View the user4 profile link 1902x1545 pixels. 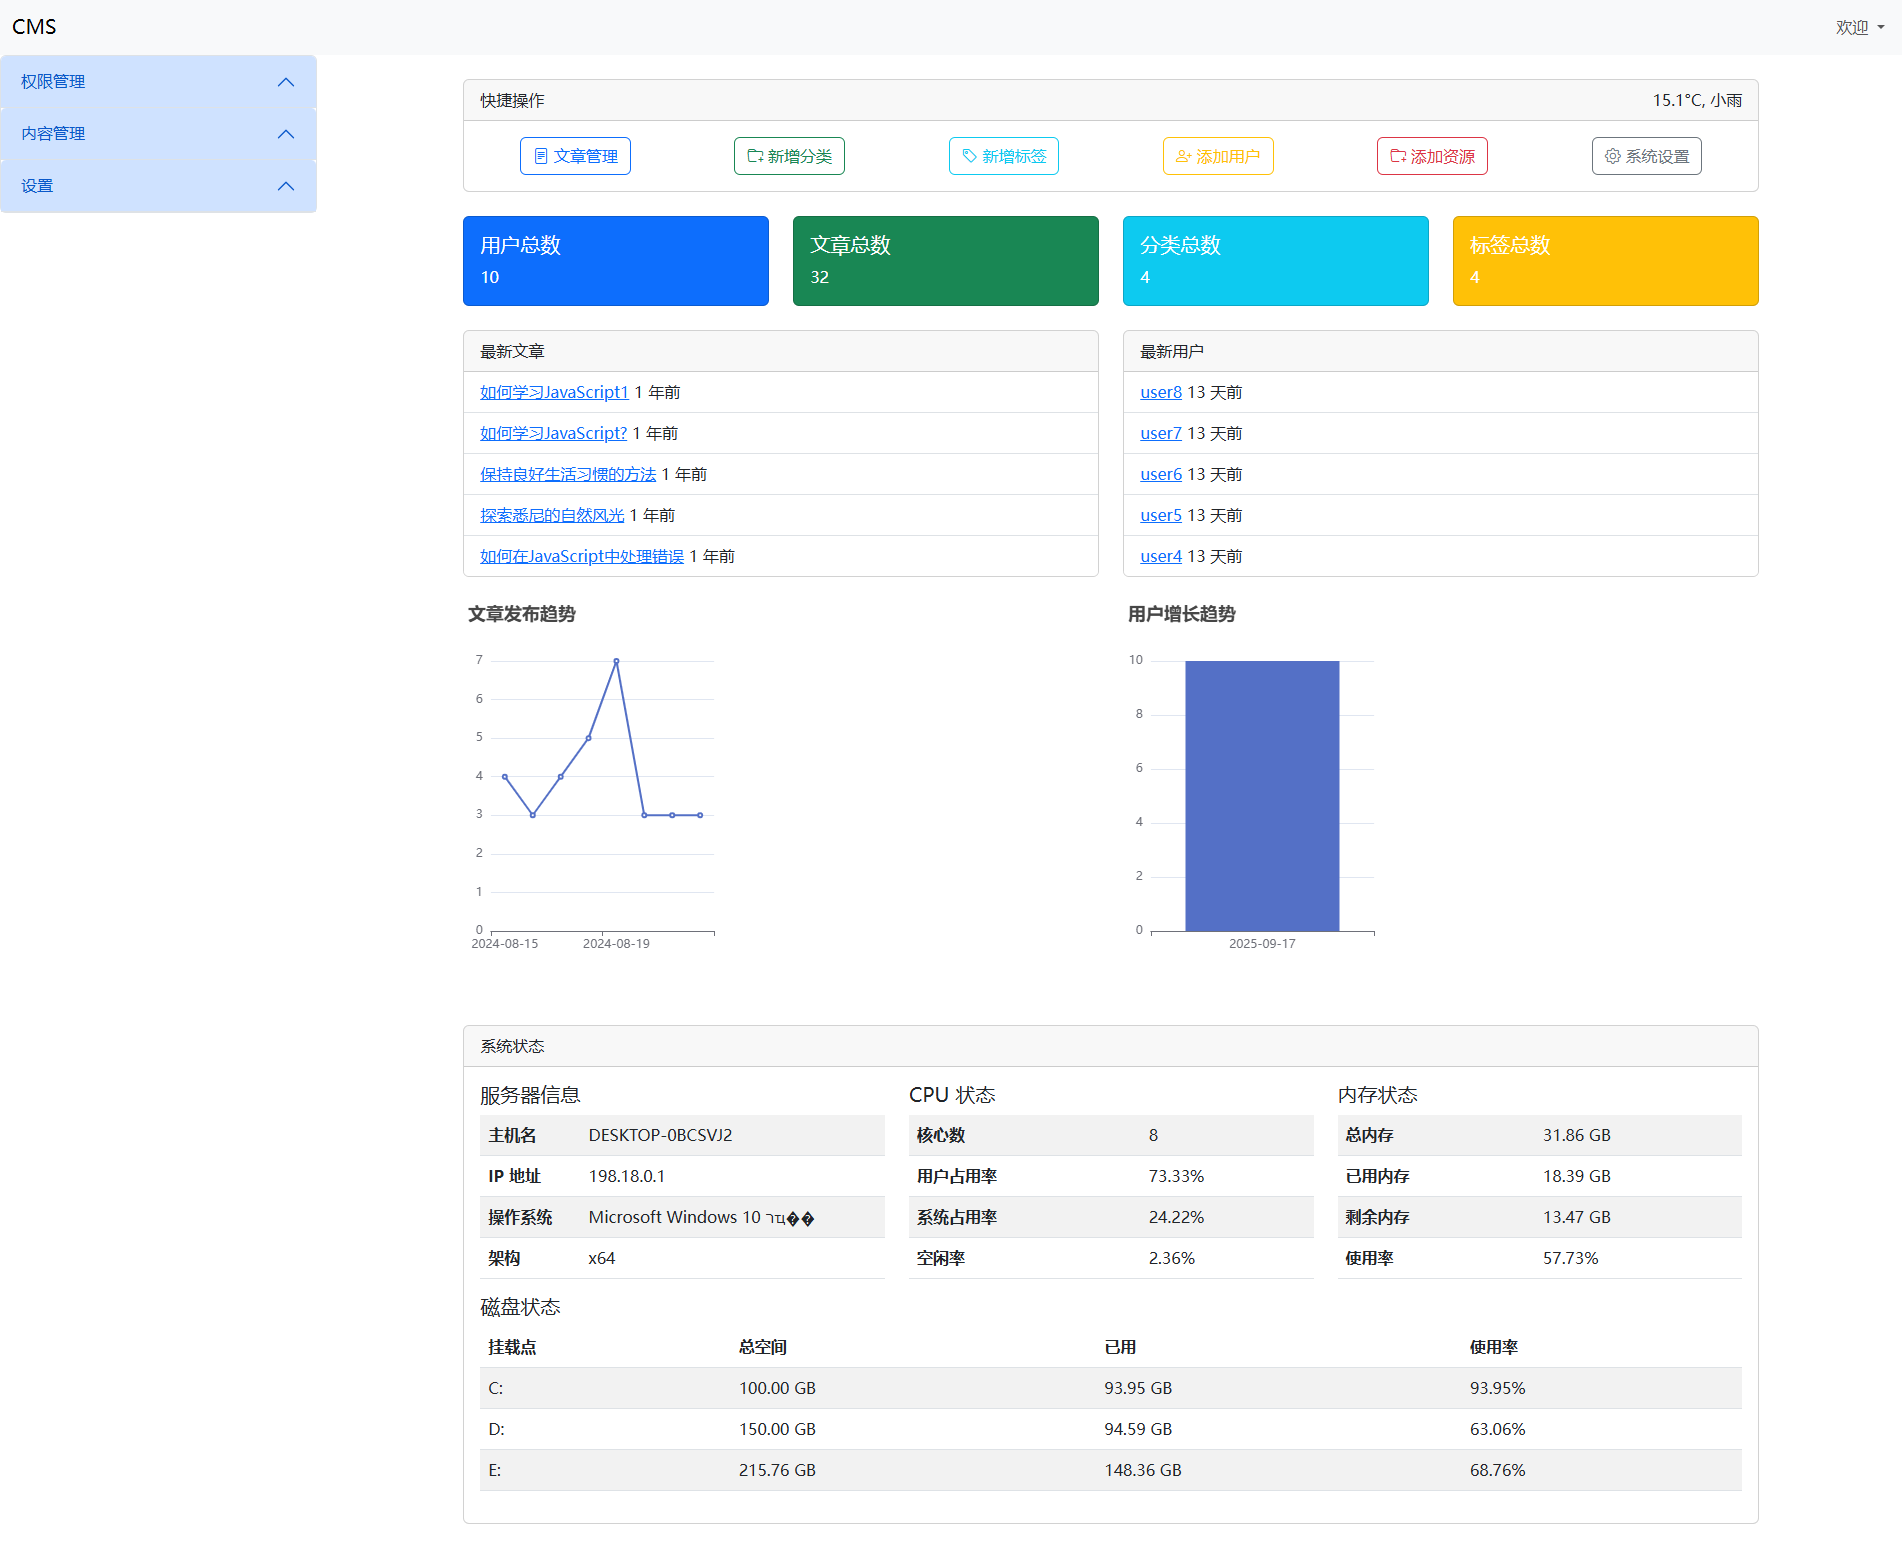(1160, 556)
